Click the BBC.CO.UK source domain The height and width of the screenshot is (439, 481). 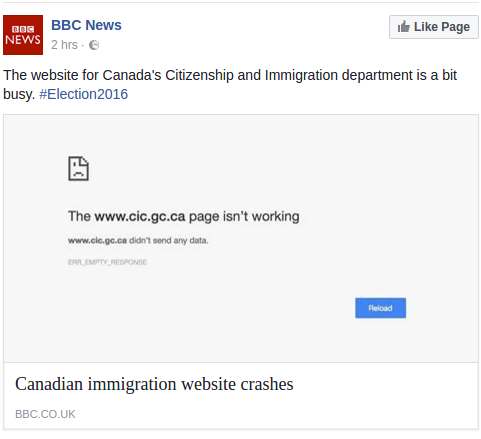point(45,414)
